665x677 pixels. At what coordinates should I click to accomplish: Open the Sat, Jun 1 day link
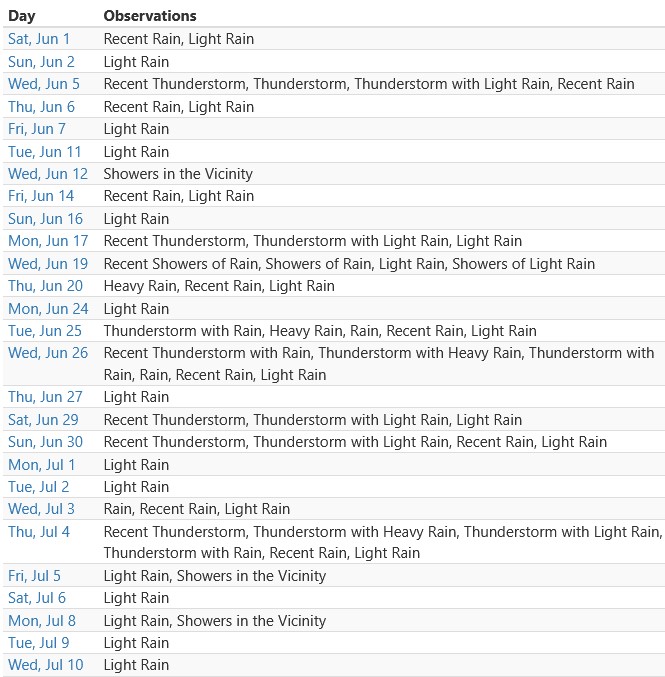click(x=39, y=39)
